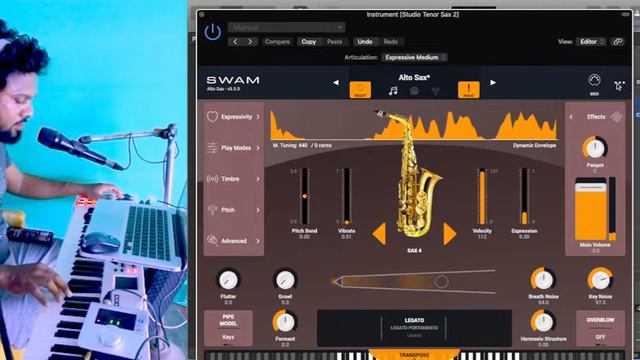This screenshot has width=640, height=360.
Task: Click the Pitch tuning fork icon
Action: pos(212,210)
